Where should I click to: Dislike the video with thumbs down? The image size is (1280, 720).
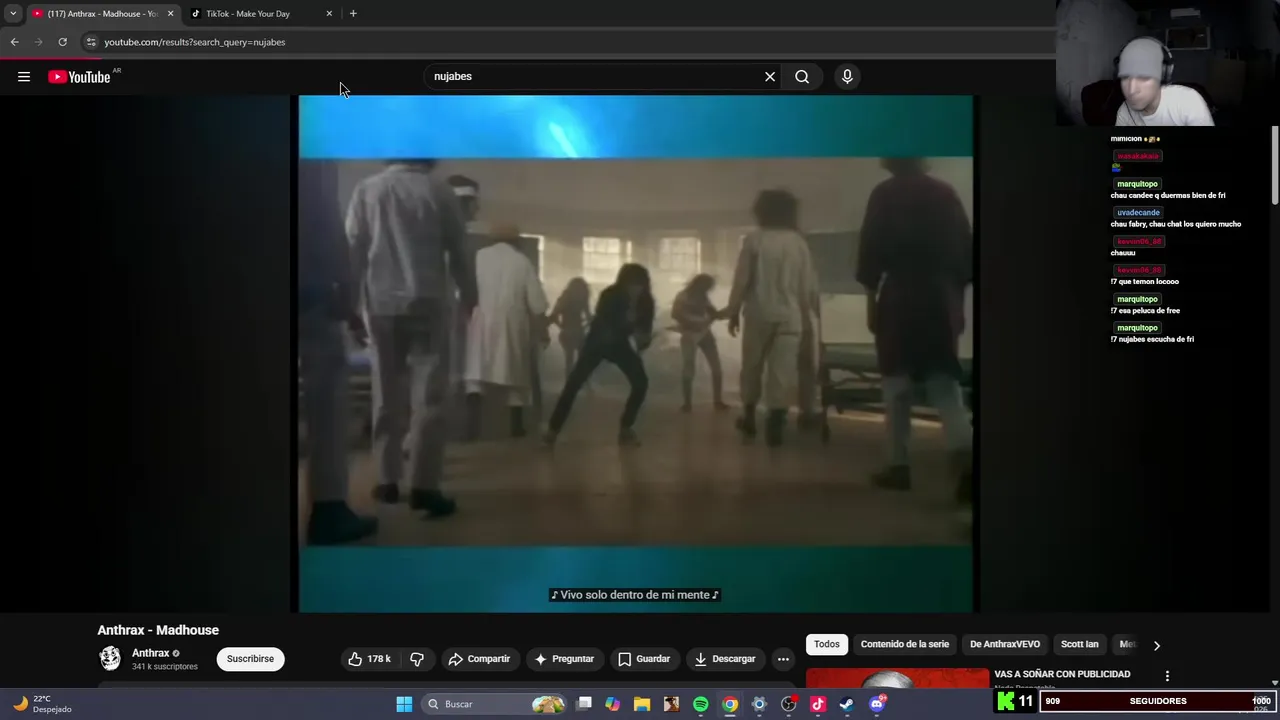click(x=417, y=659)
